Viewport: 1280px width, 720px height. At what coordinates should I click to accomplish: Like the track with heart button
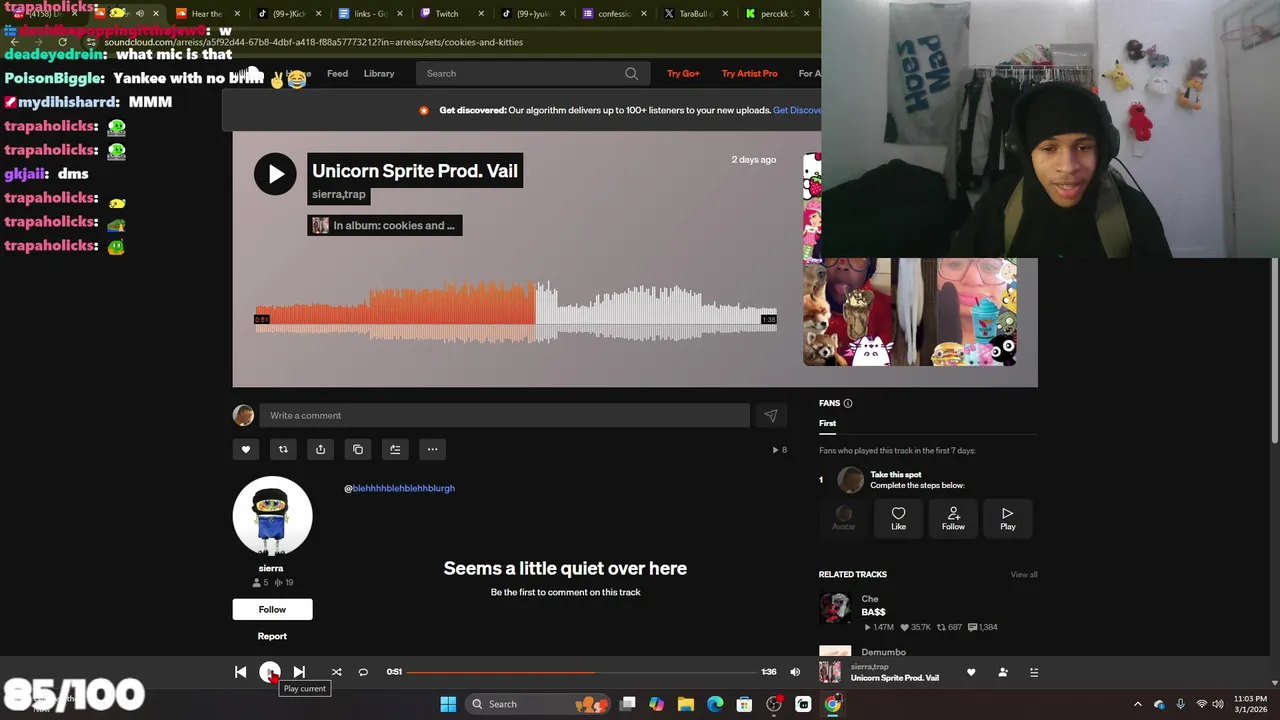coord(246,449)
